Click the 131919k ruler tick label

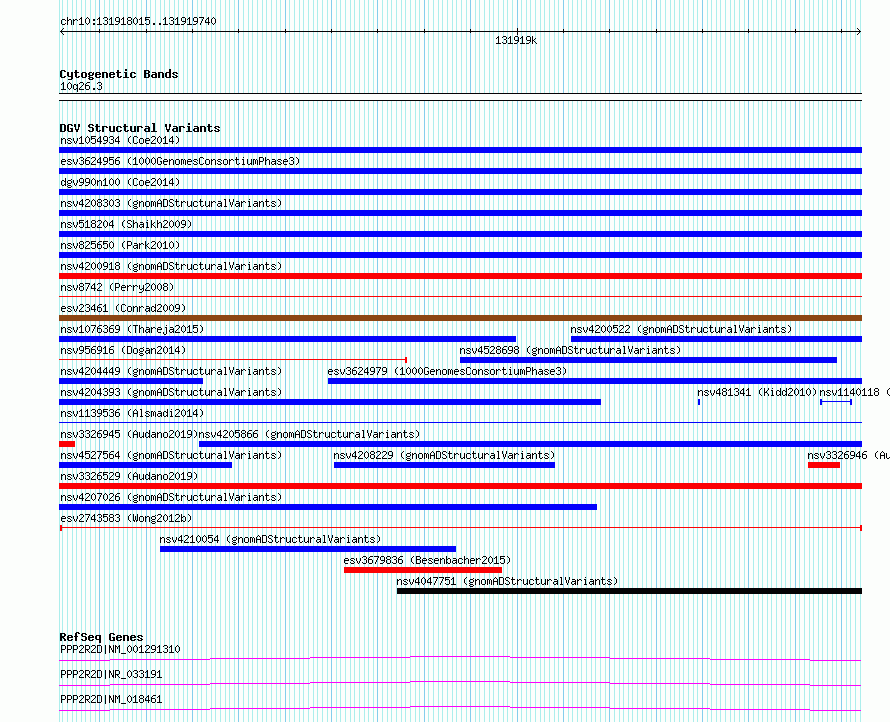pyautogui.click(x=516, y=40)
